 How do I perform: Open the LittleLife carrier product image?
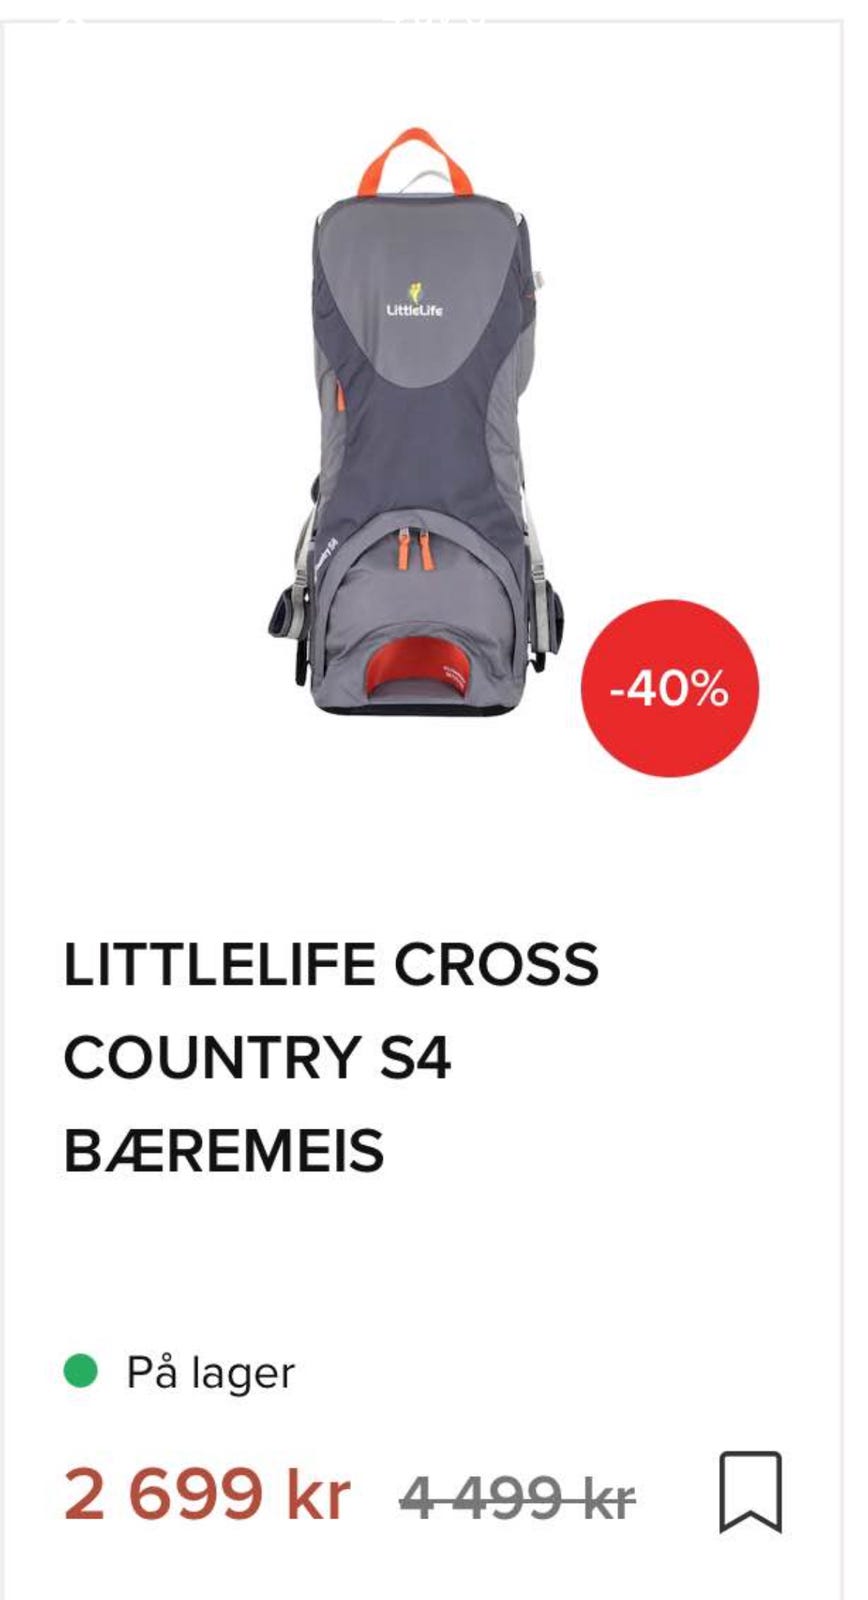click(x=417, y=424)
